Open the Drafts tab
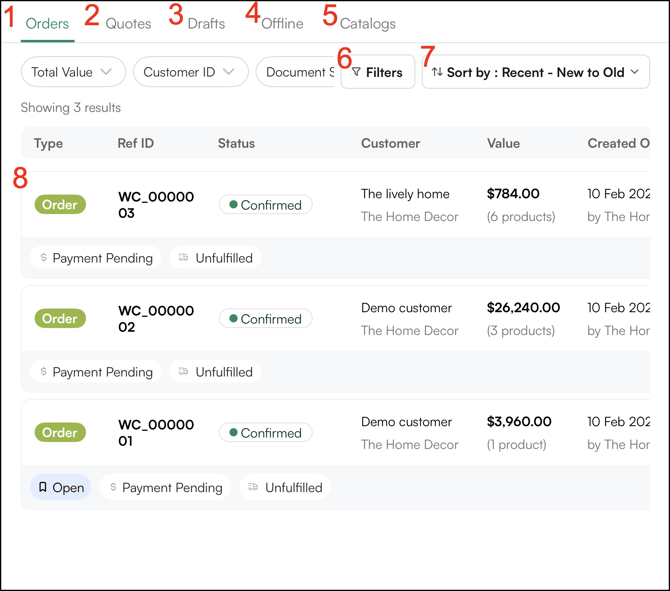Image resolution: width=670 pixels, height=591 pixels. click(206, 23)
